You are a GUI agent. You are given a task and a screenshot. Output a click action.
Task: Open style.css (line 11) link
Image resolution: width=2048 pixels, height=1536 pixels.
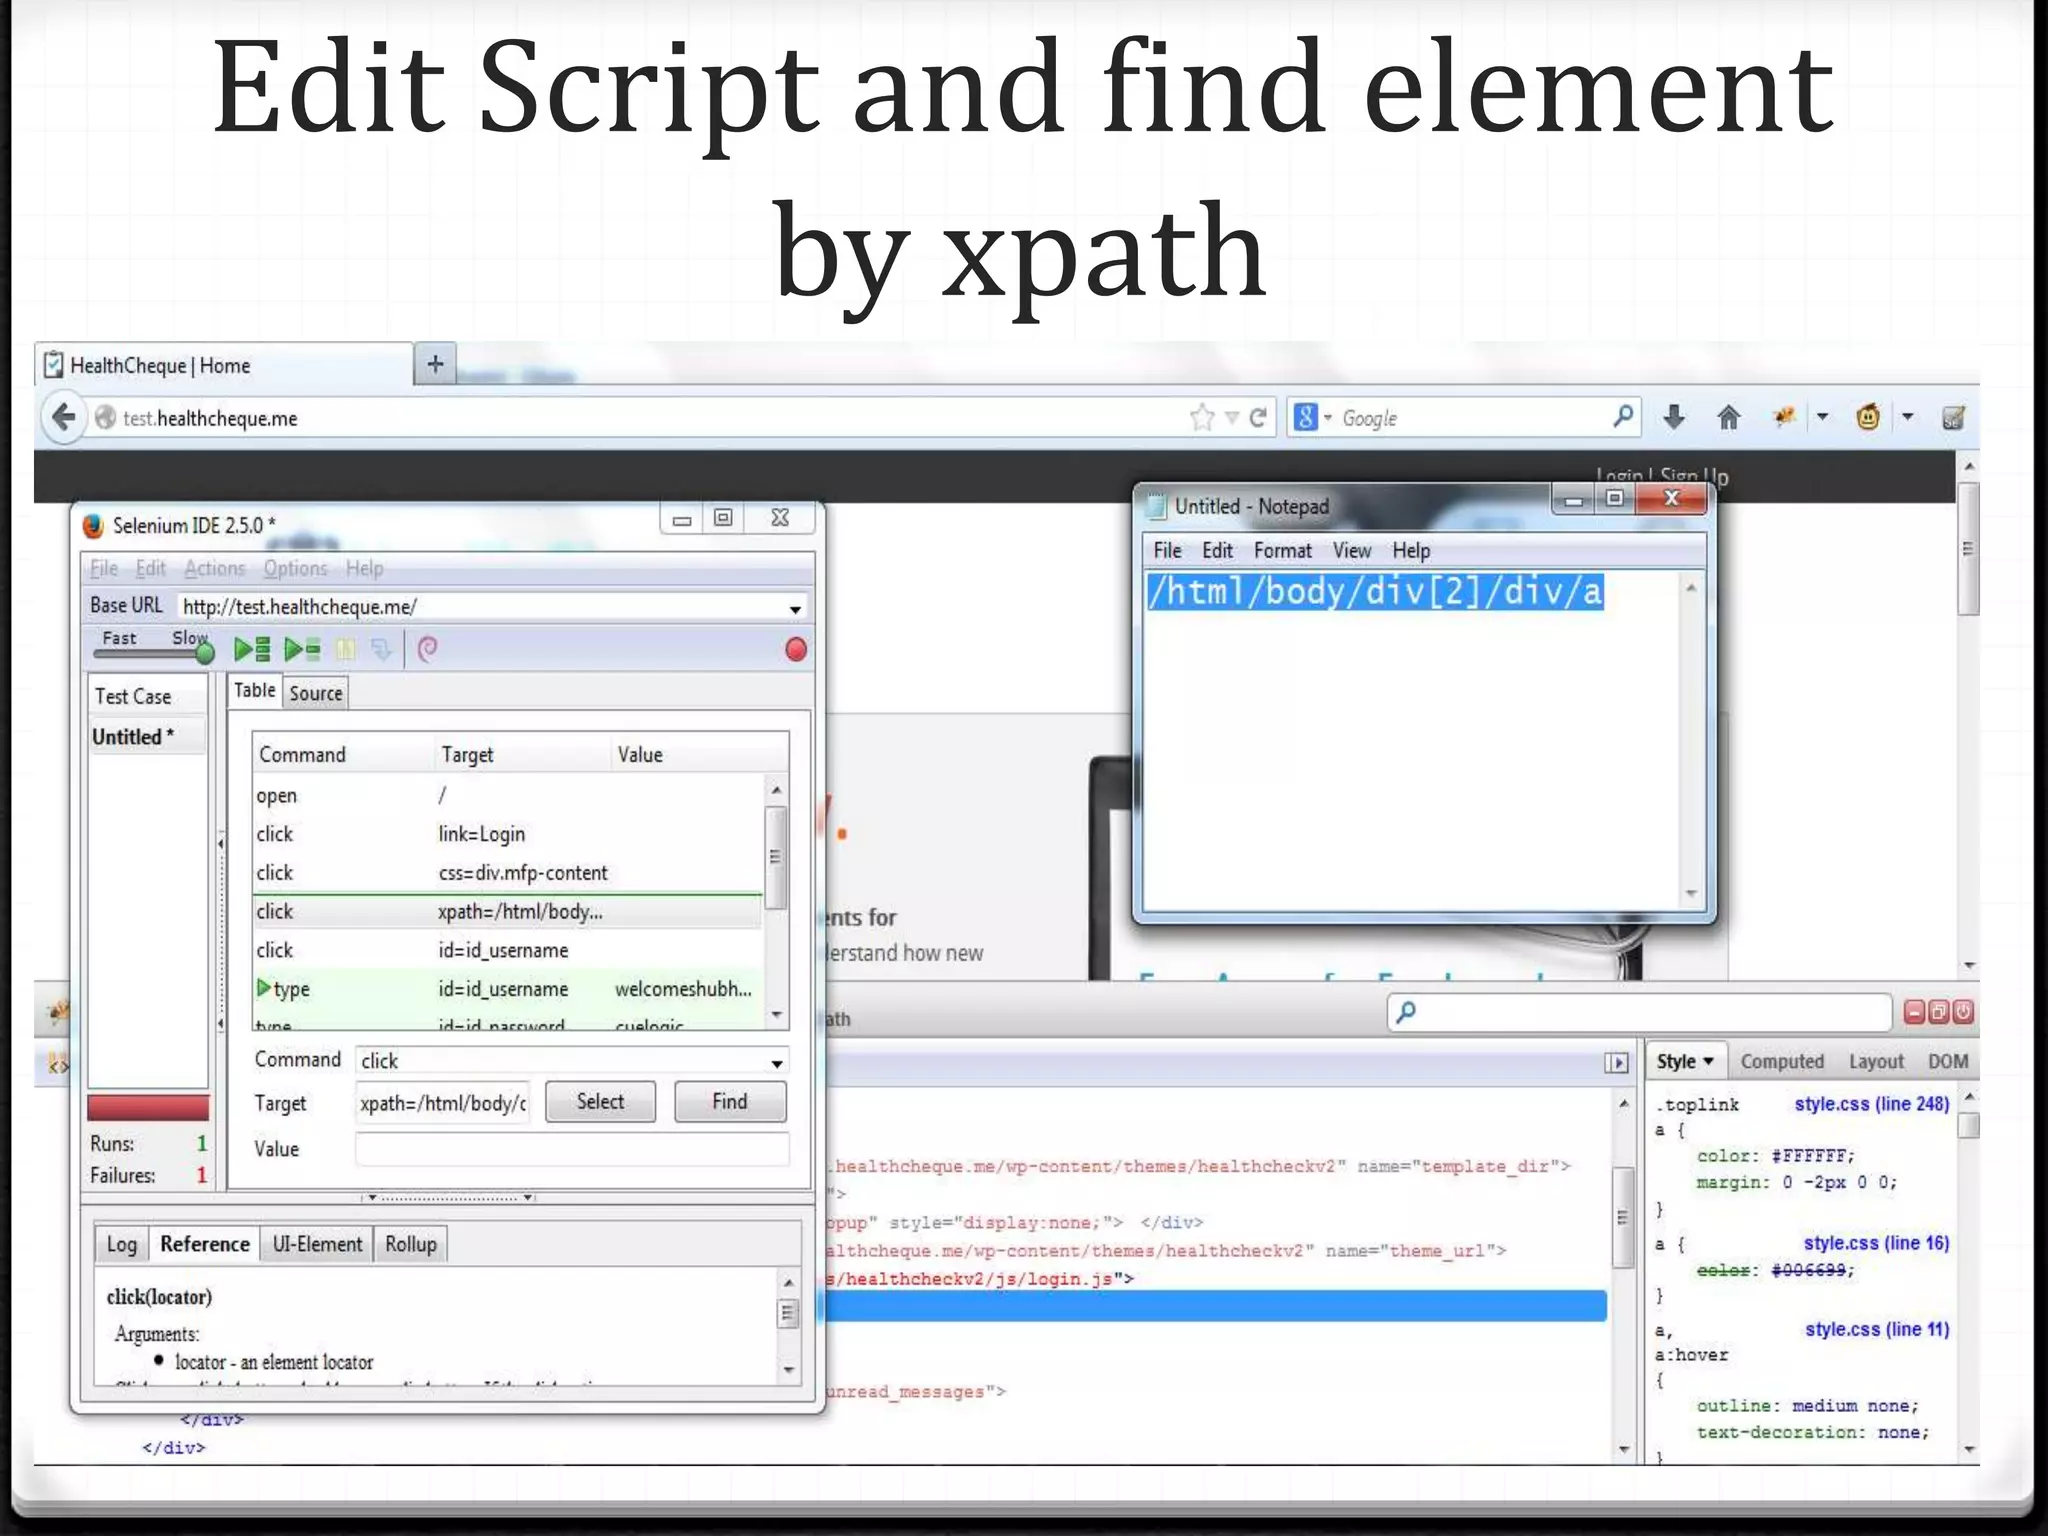tap(1877, 1329)
